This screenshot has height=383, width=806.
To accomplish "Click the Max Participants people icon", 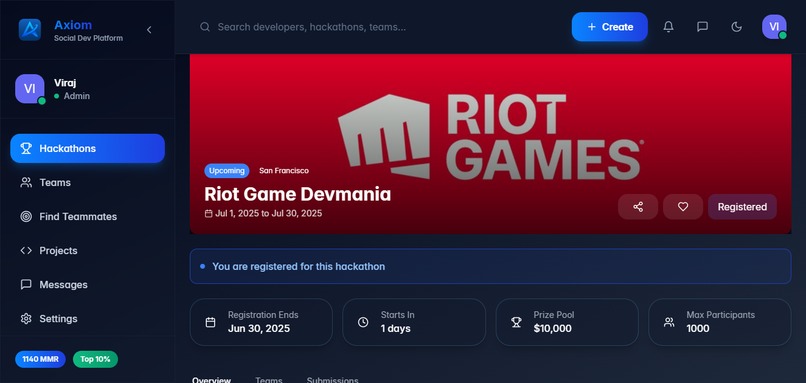I will [669, 322].
